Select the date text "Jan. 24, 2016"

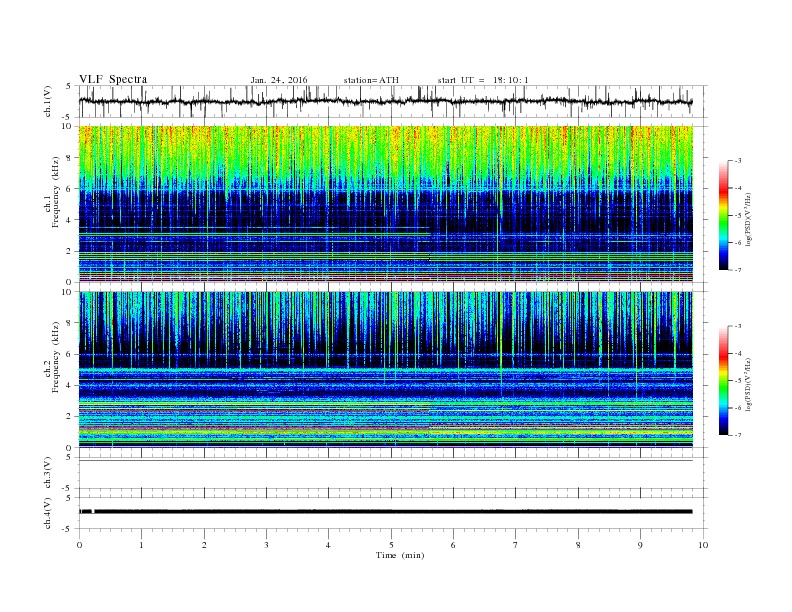(279, 80)
